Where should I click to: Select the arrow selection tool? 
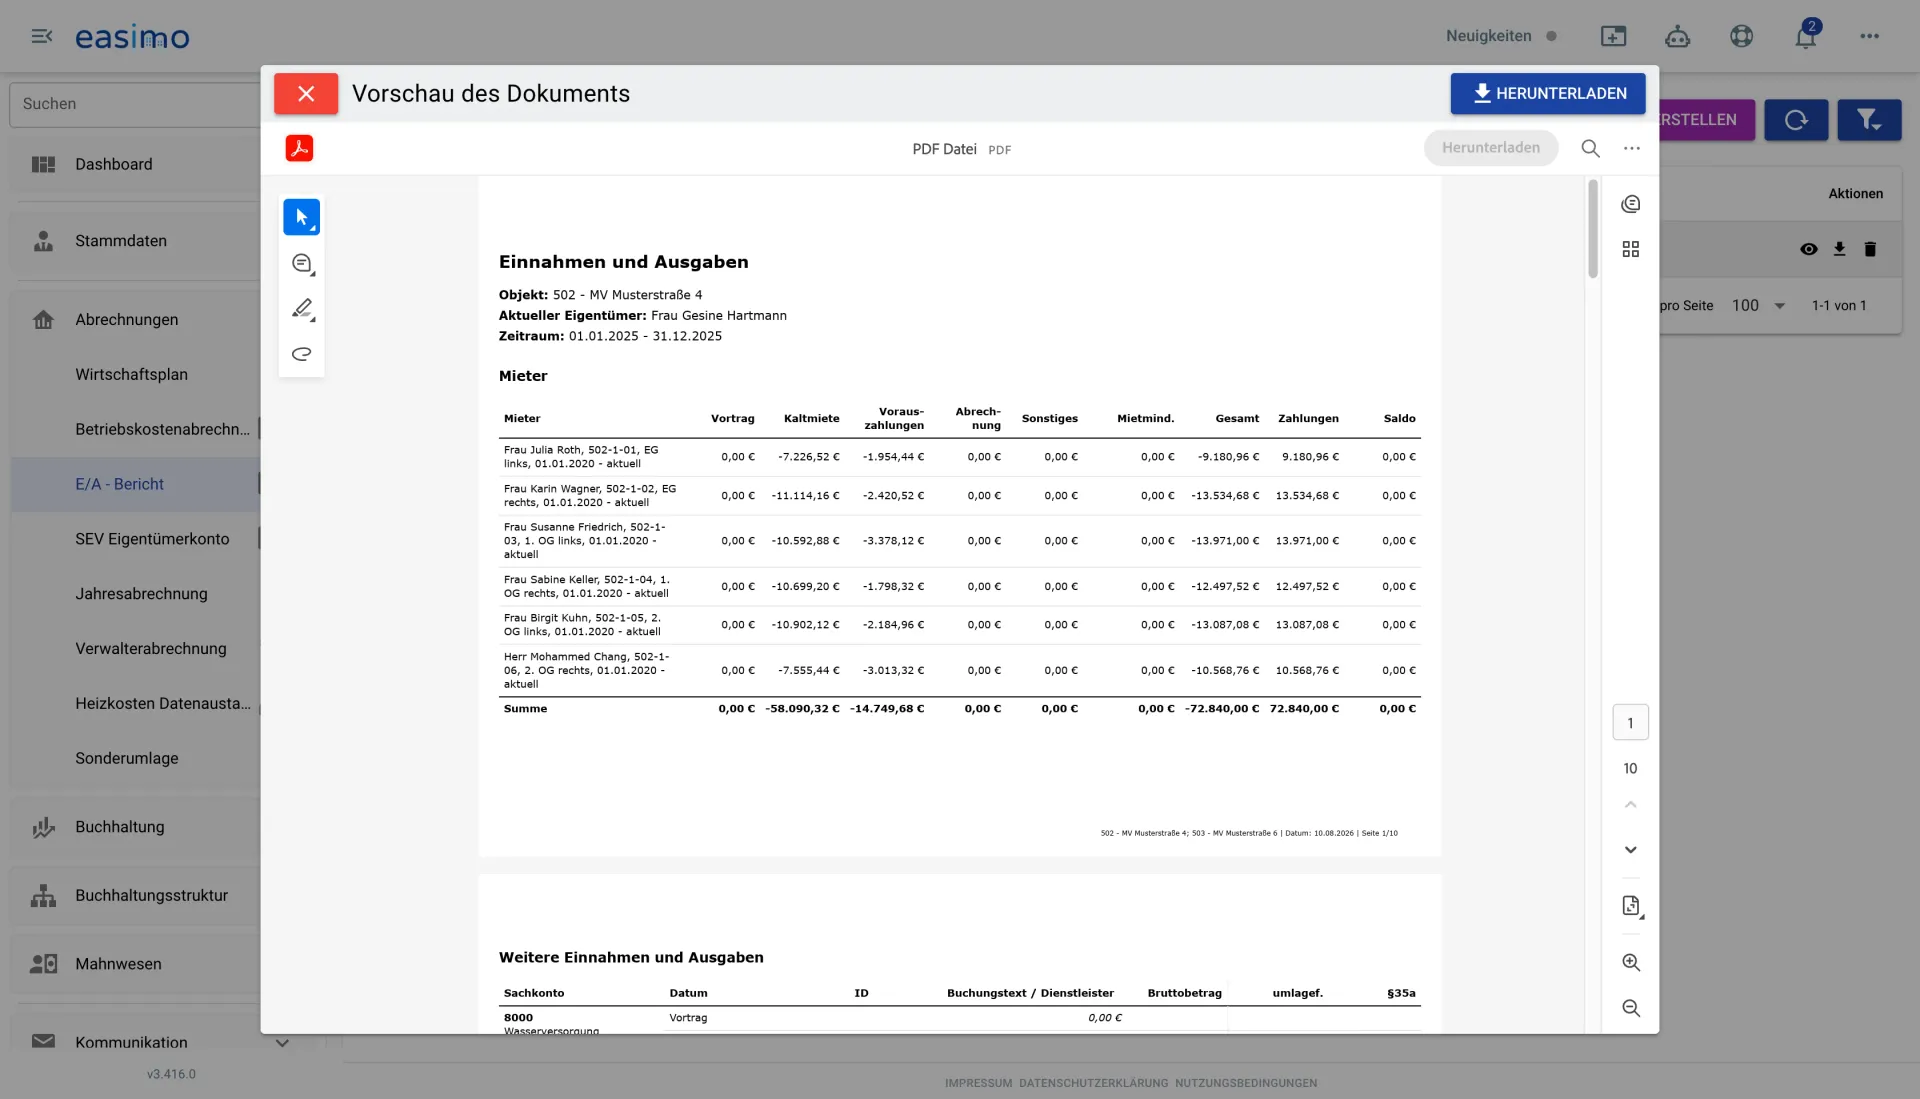click(x=301, y=217)
